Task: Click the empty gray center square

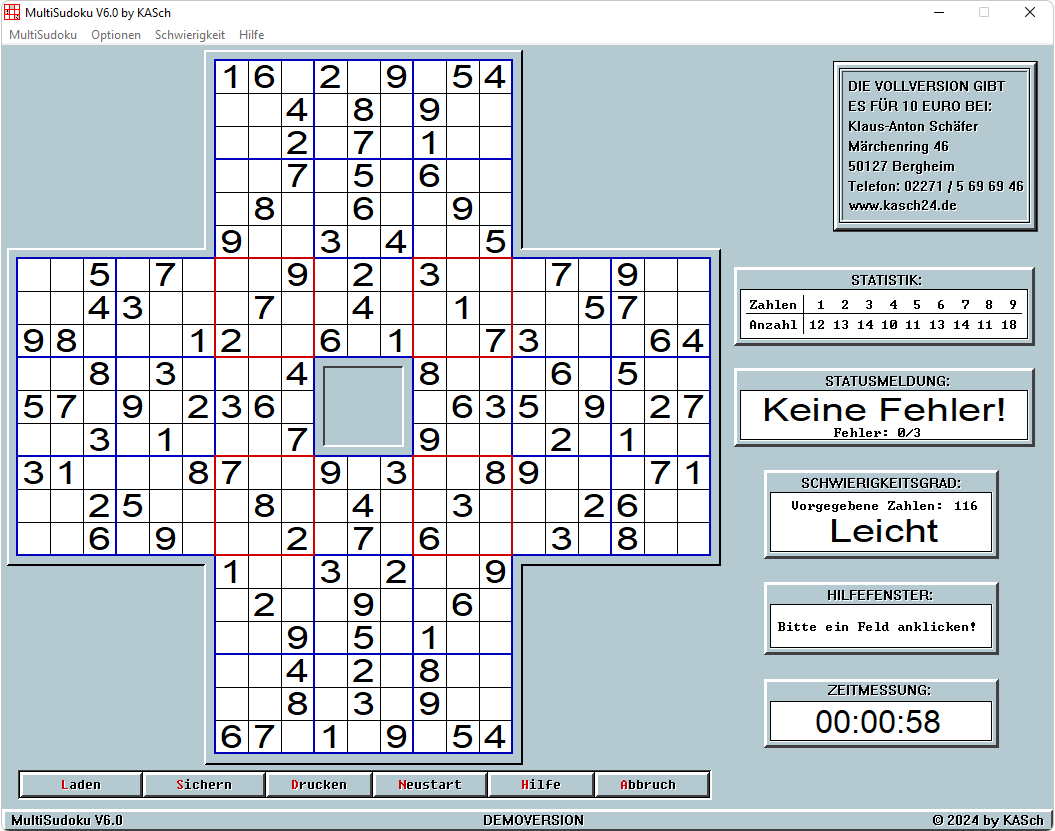Action: click(x=363, y=406)
